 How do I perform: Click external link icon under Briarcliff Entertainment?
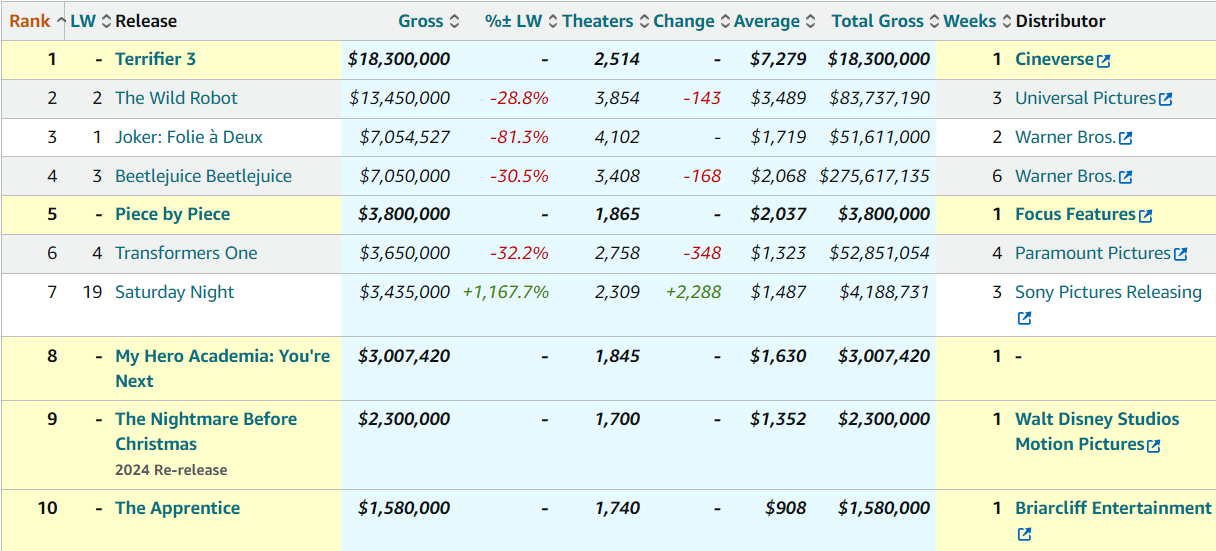[1024, 535]
